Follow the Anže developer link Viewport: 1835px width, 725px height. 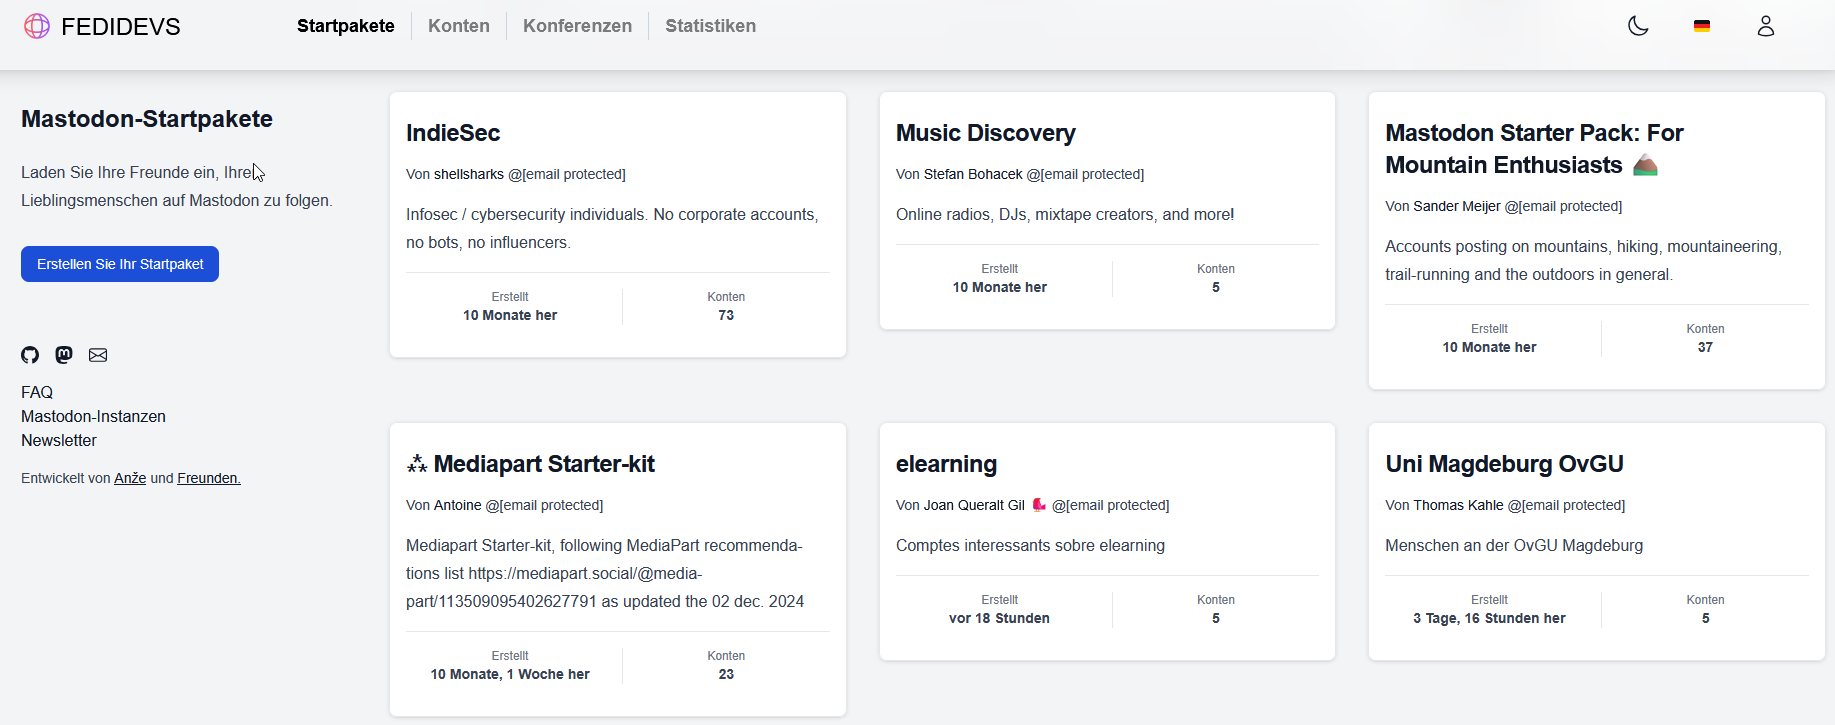[130, 479]
